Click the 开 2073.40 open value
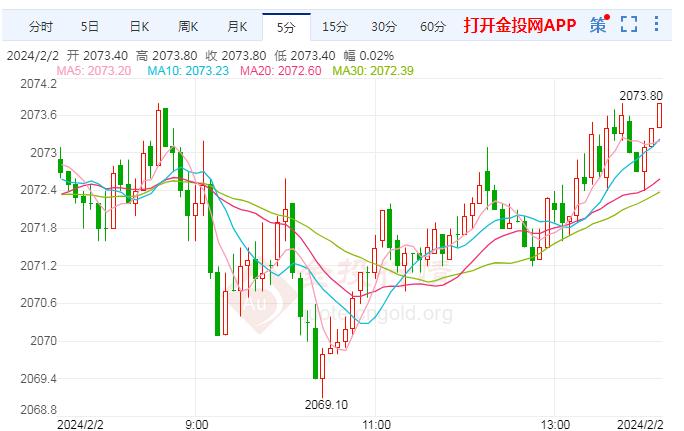The height and width of the screenshot is (431, 684). tap(97, 56)
